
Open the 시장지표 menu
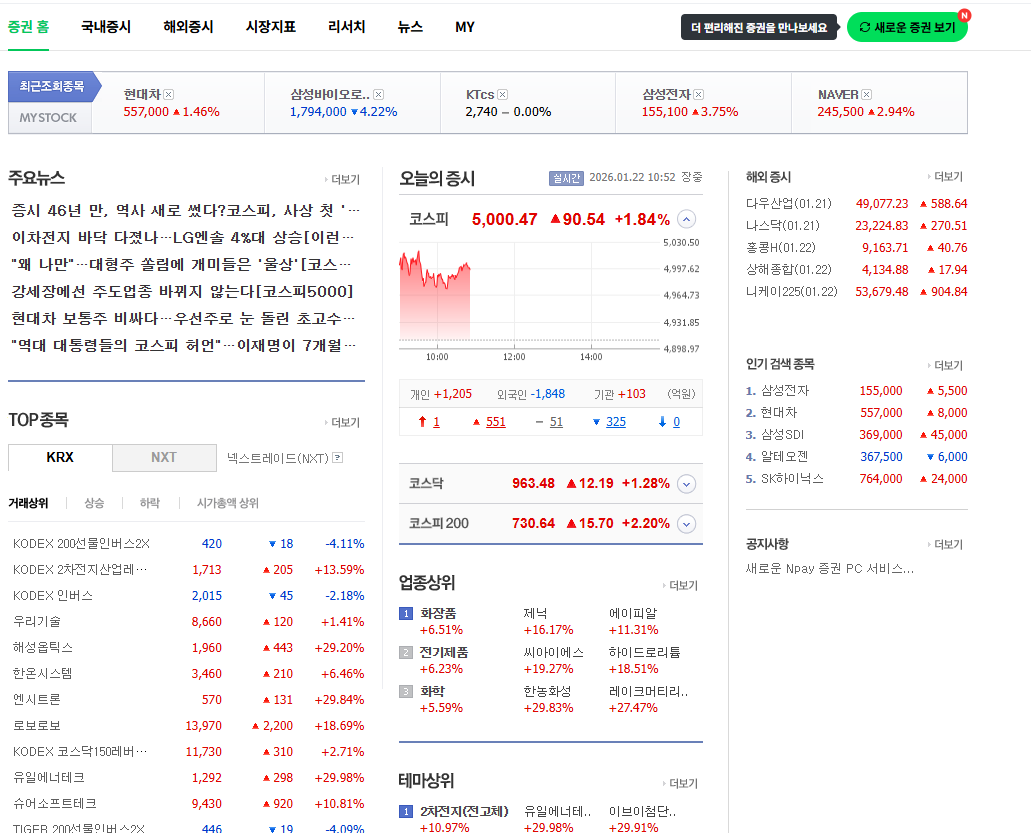point(270,27)
